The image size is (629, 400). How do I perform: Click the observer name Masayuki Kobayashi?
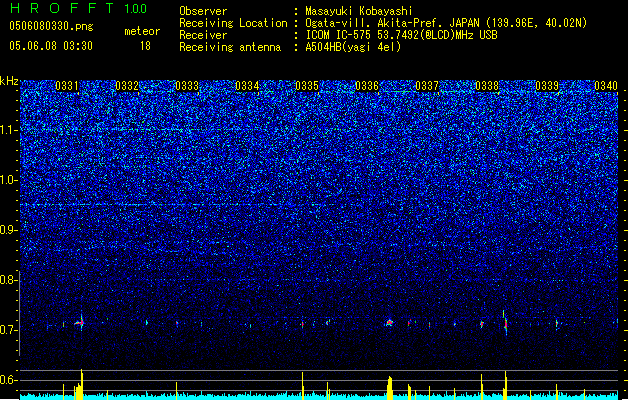point(359,11)
